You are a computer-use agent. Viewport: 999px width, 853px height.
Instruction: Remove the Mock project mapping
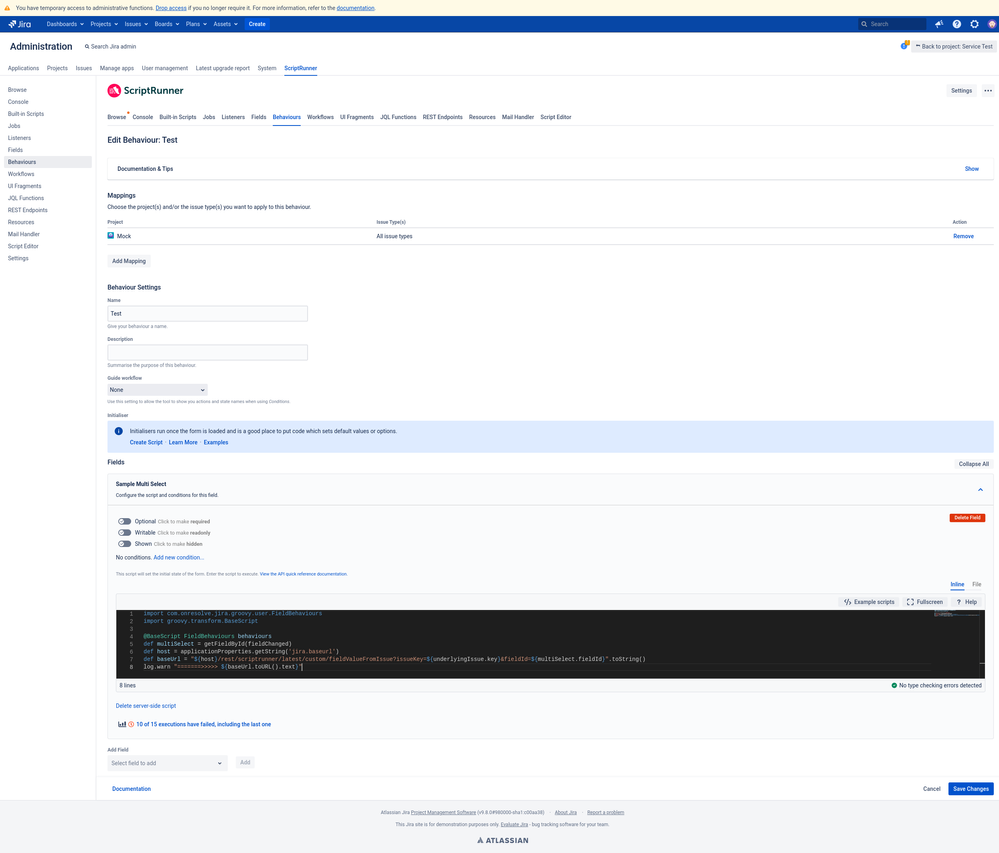pyautogui.click(x=962, y=236)
